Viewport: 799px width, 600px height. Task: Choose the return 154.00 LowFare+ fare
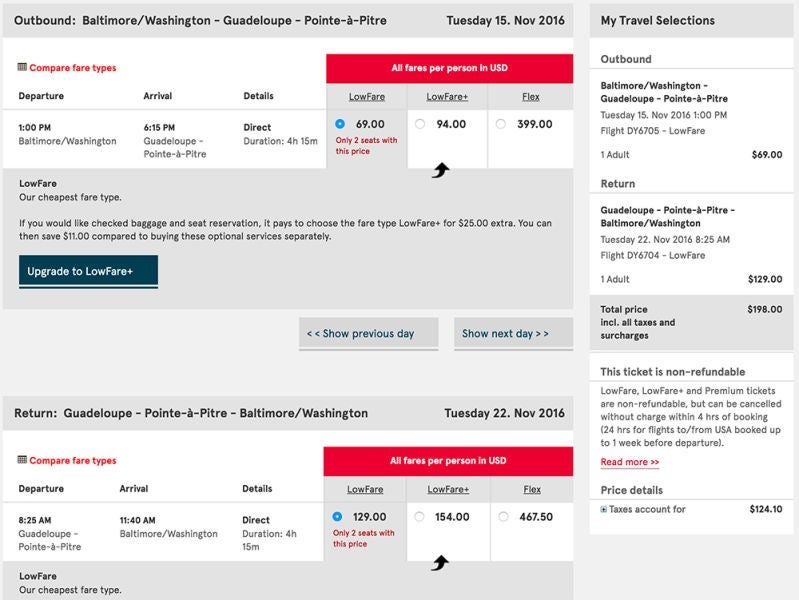pos(419,517)
